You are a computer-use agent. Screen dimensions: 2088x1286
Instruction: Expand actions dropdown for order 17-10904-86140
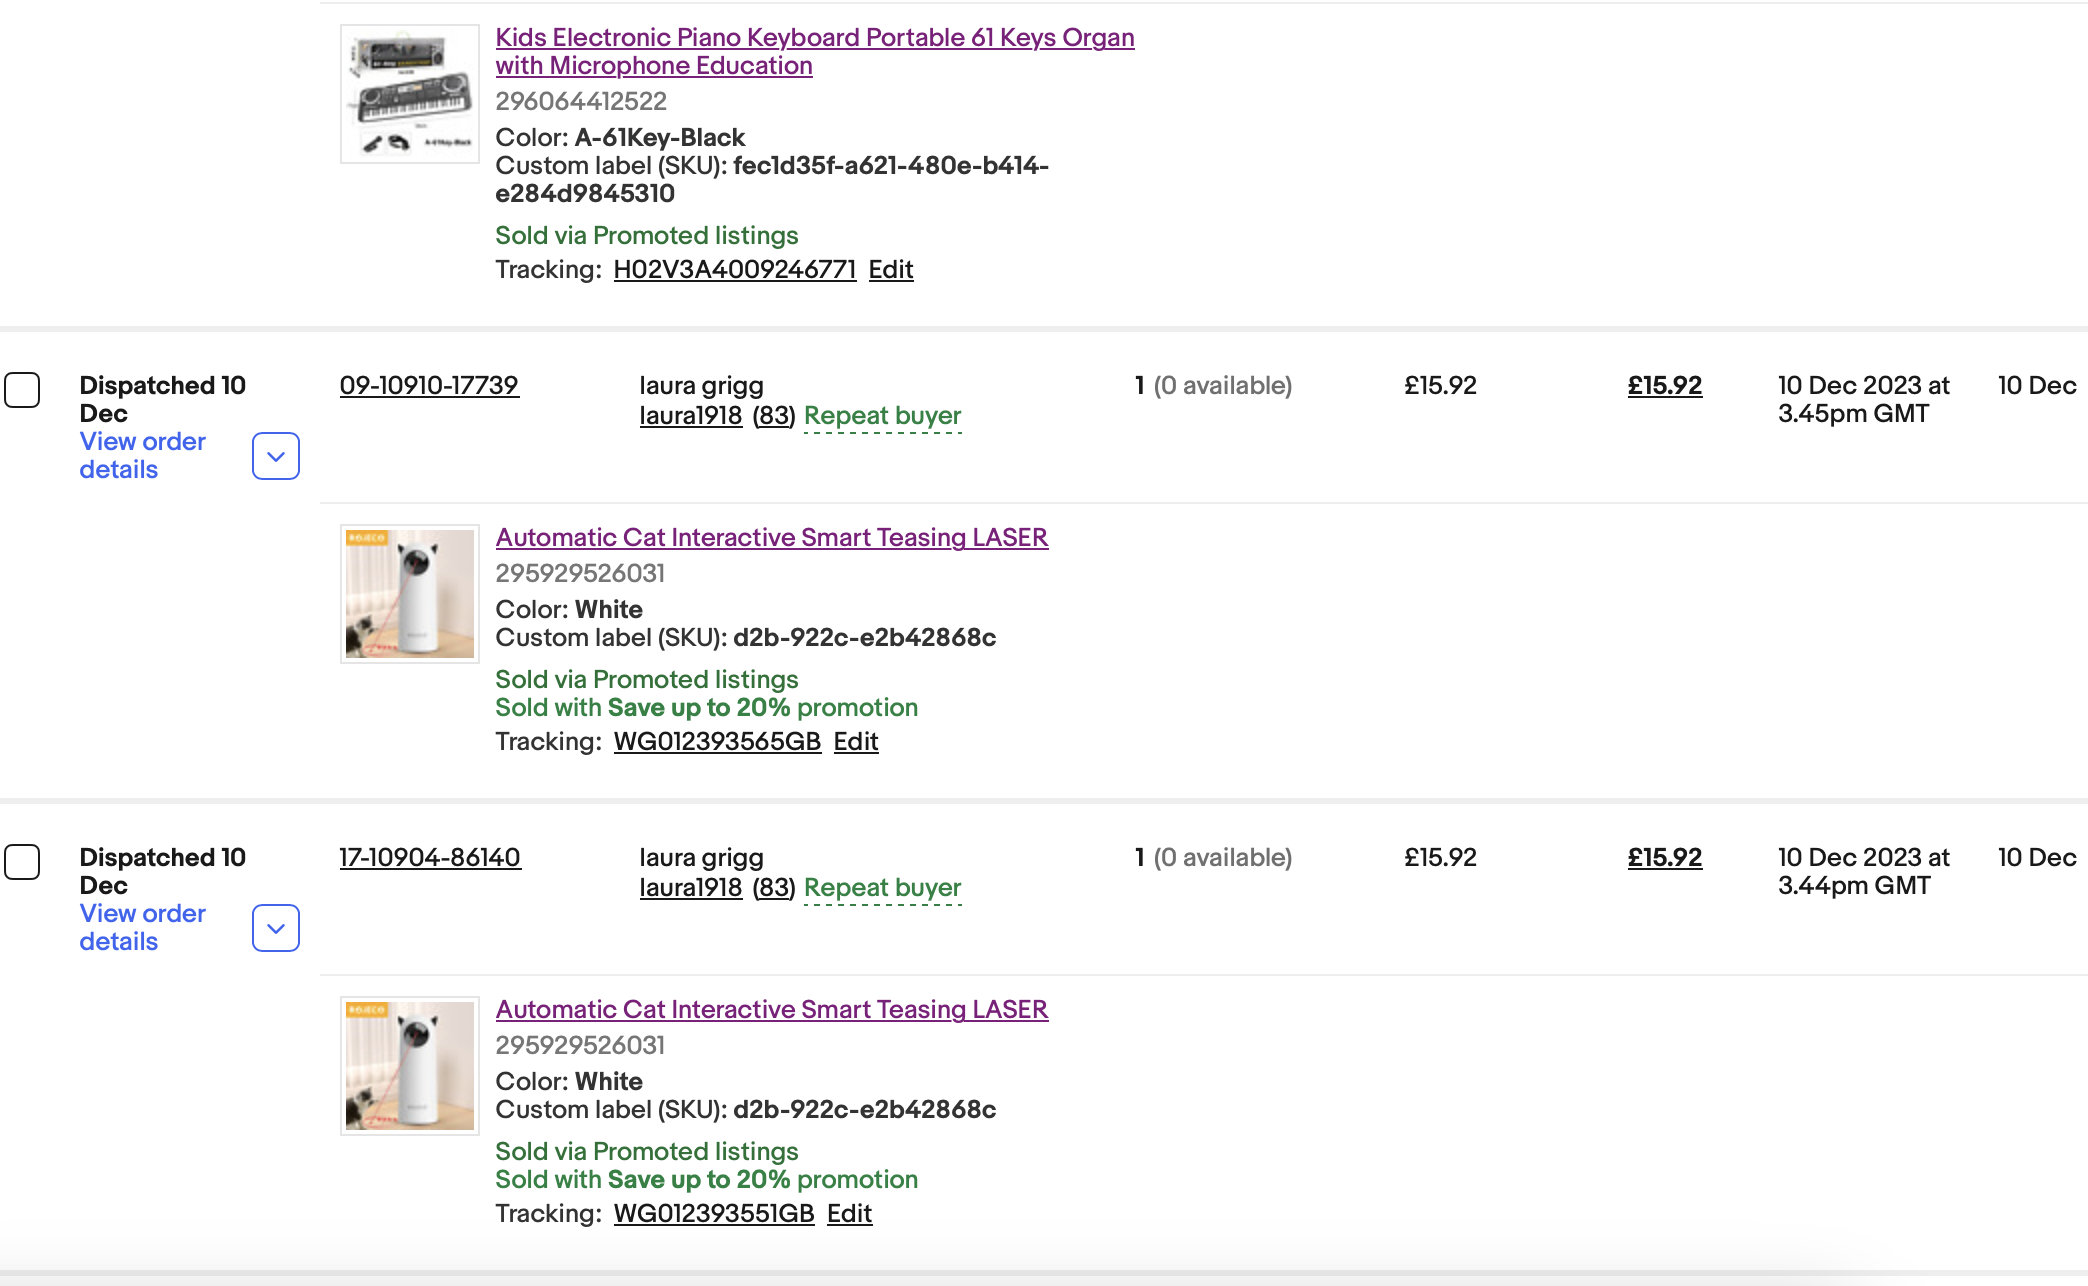point(276,928)
